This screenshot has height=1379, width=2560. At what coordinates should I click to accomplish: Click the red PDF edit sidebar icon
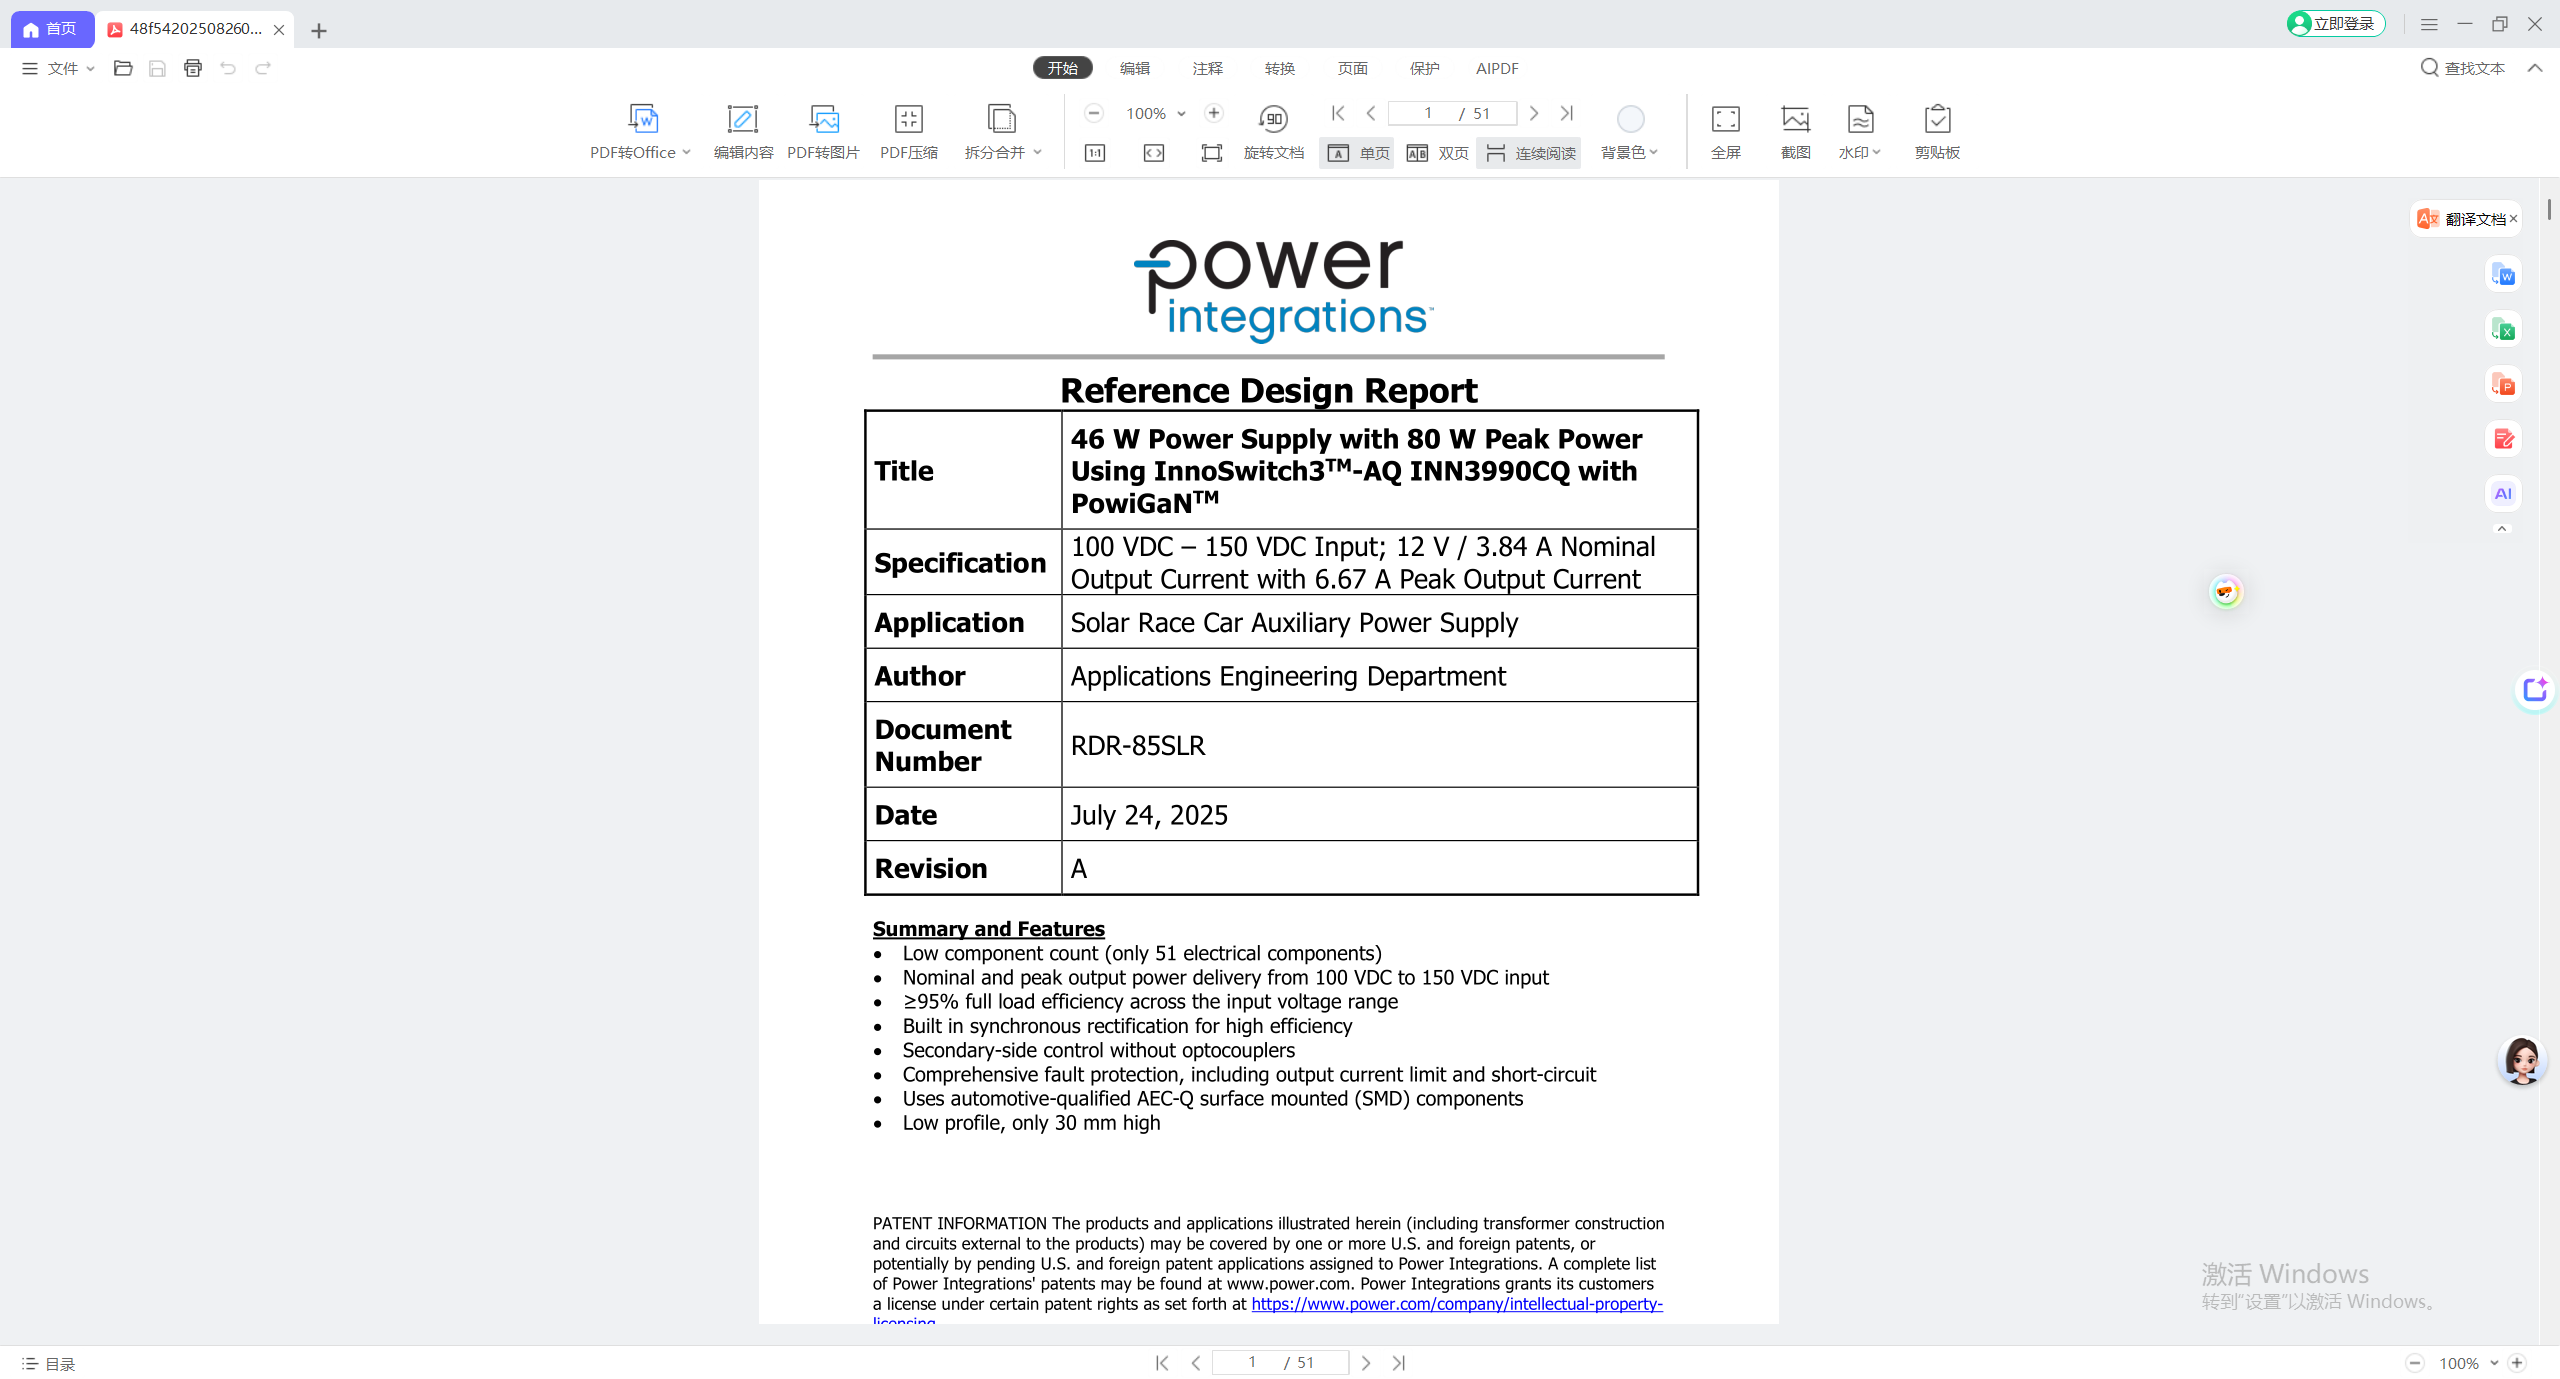point(2503,439)
